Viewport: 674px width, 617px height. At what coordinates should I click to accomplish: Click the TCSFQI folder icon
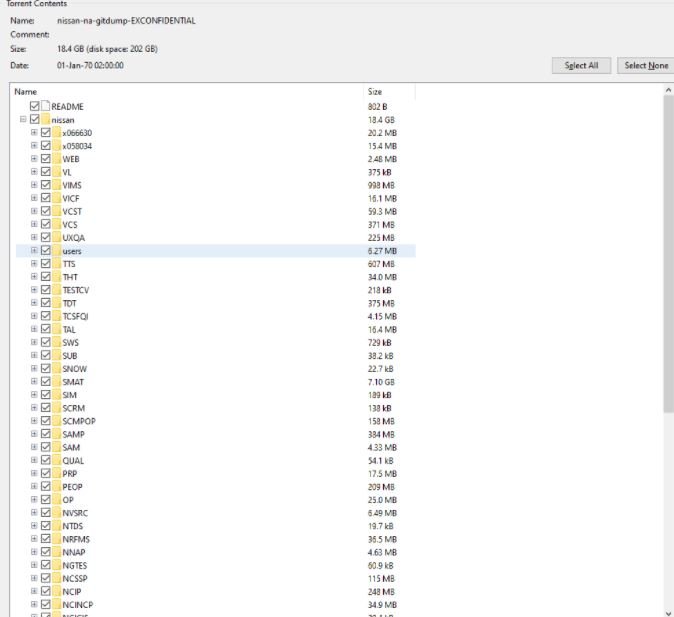point(56,316)
